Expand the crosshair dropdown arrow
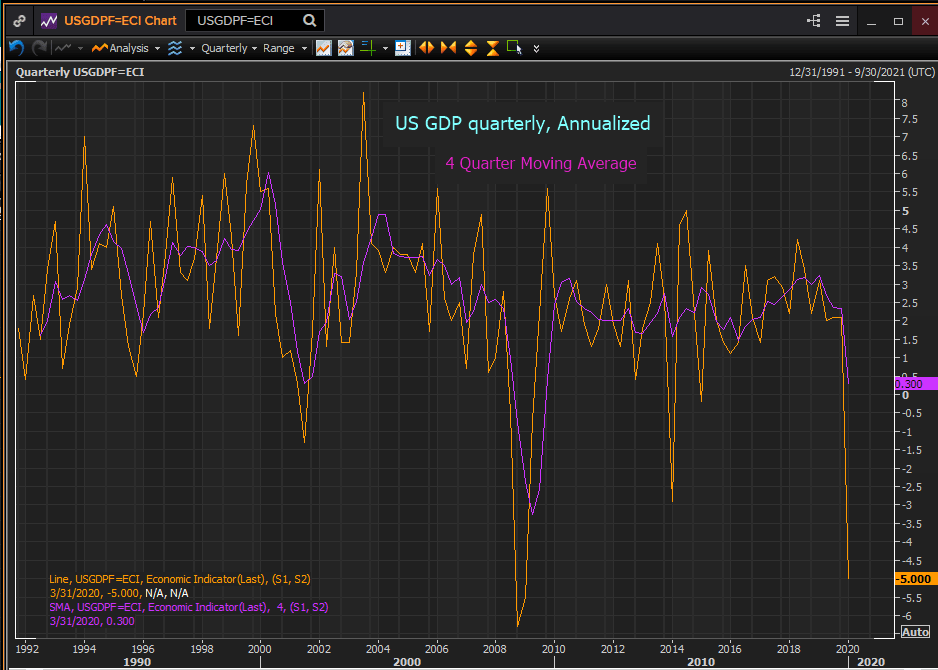Viewport: 938px width, 670px height. pyautogui.click(x=385, y=48)
